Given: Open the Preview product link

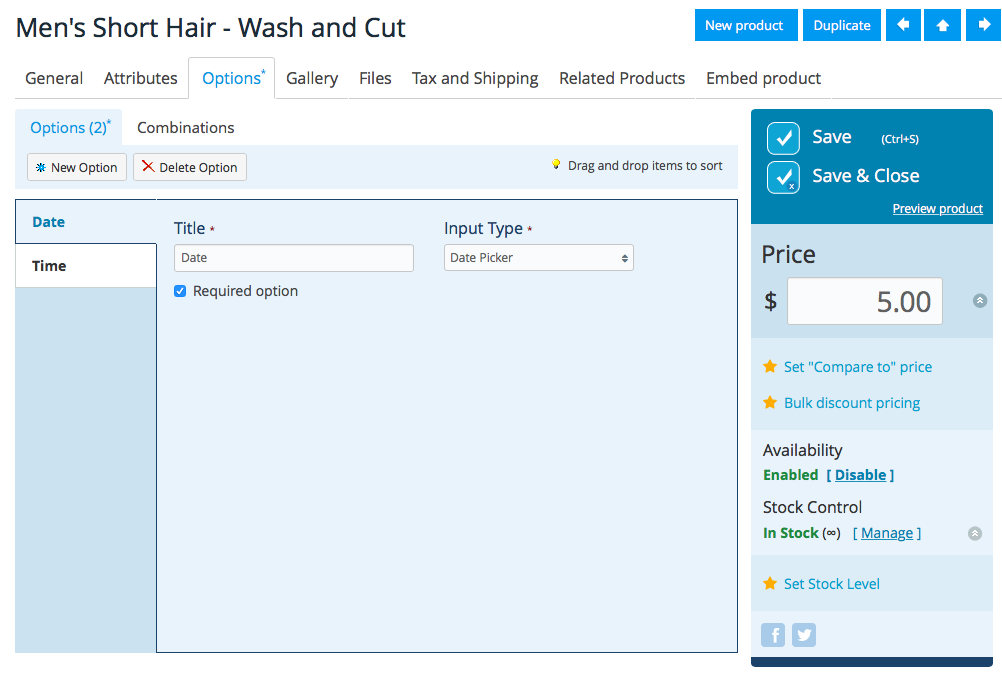Looking at the screenshot, I should click(937, 209).
